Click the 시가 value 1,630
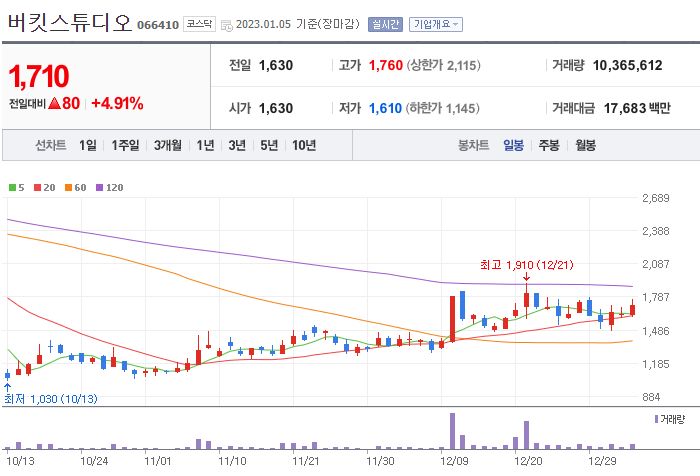This screenshot has height=476, width=700. click(x=276, y=108)
